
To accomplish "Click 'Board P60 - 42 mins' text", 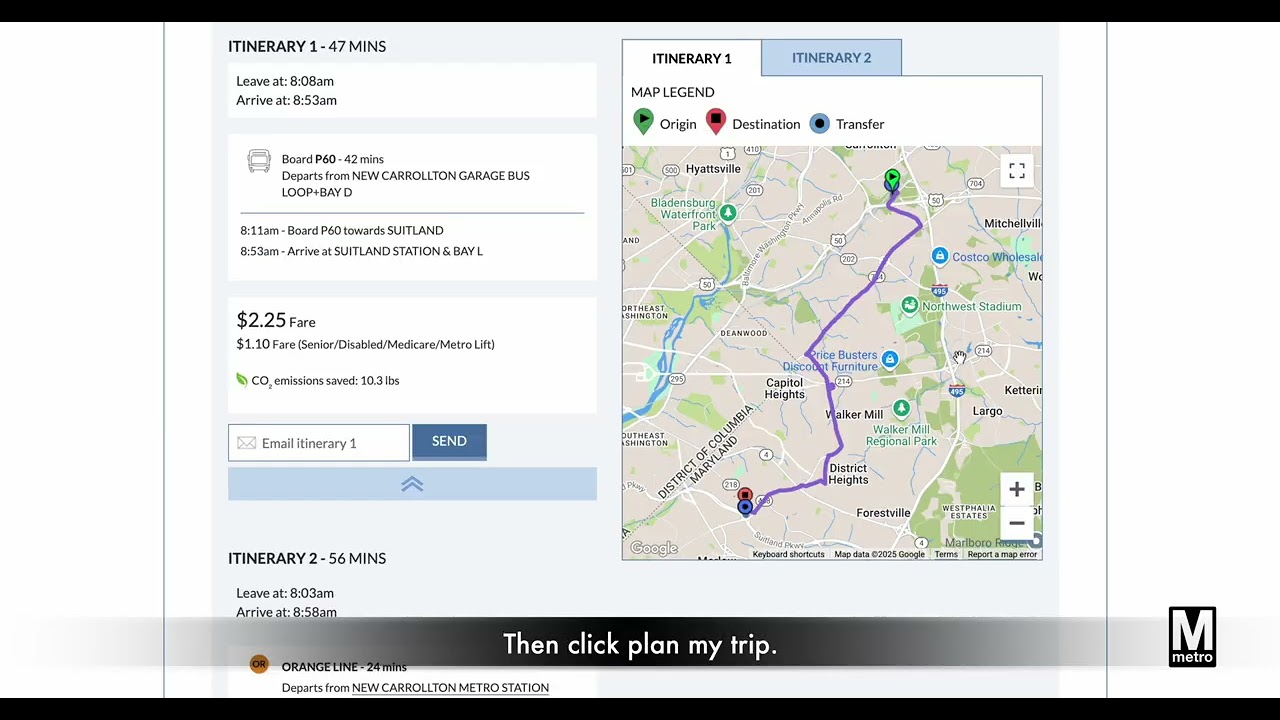I will pos(333,159).
